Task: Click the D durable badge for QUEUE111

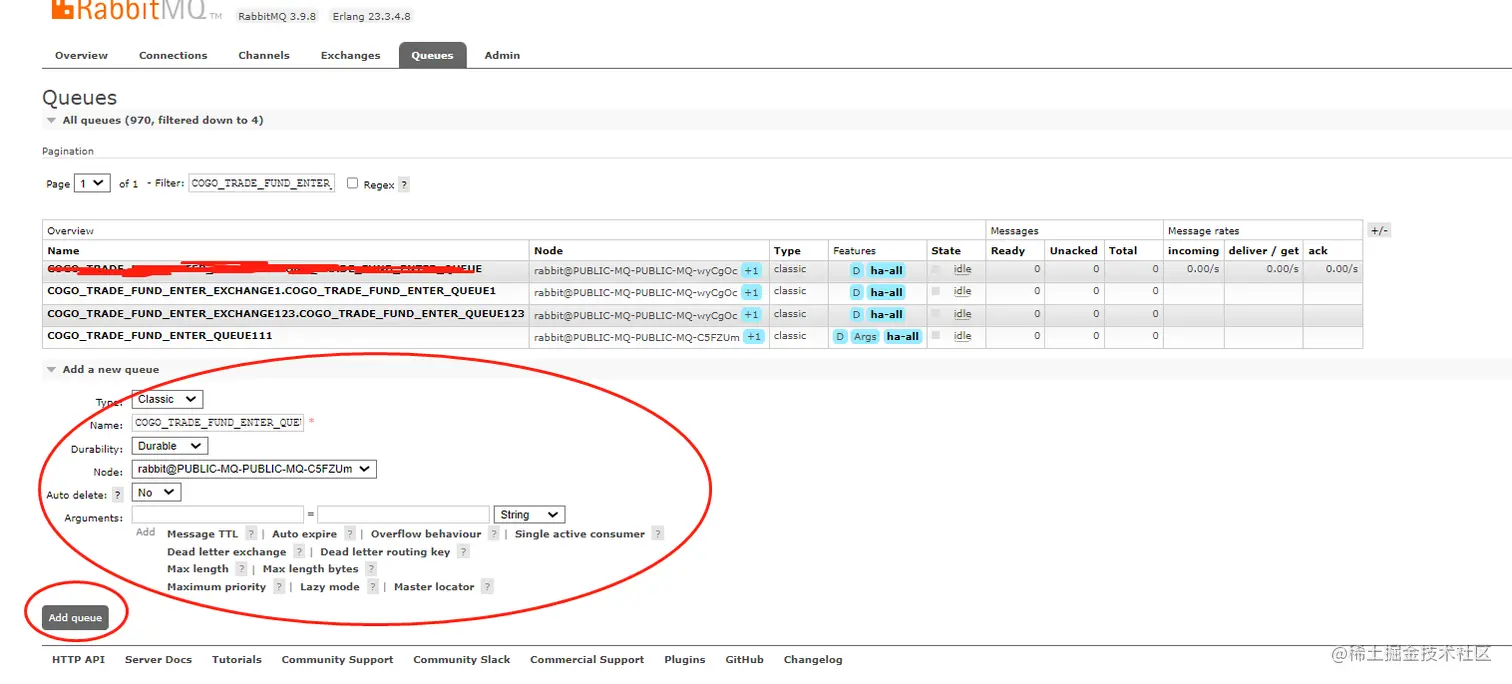Action: (x=840, y=337)
